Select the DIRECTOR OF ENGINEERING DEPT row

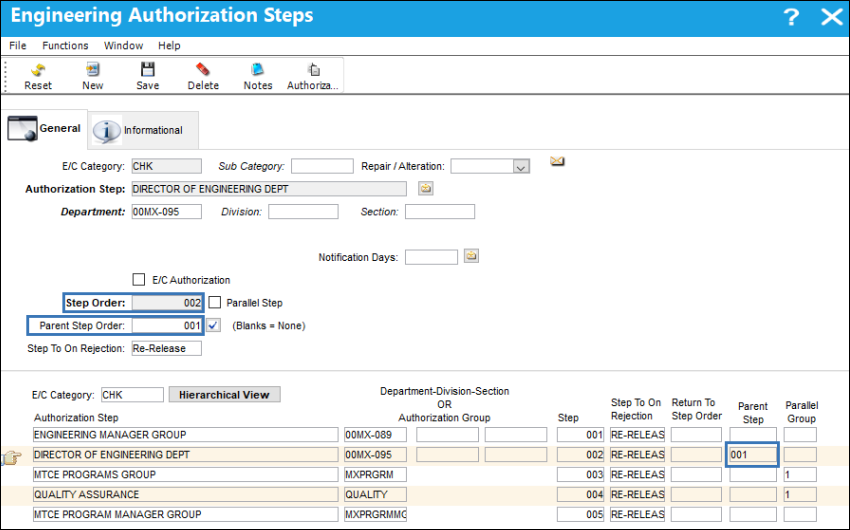pos(185,455)
